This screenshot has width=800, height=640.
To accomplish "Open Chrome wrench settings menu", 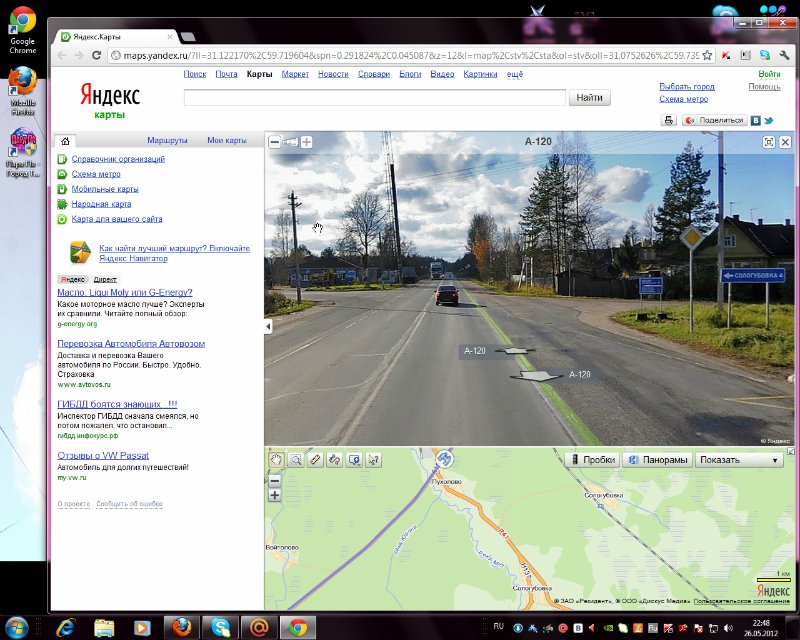I will click(784, 55).
